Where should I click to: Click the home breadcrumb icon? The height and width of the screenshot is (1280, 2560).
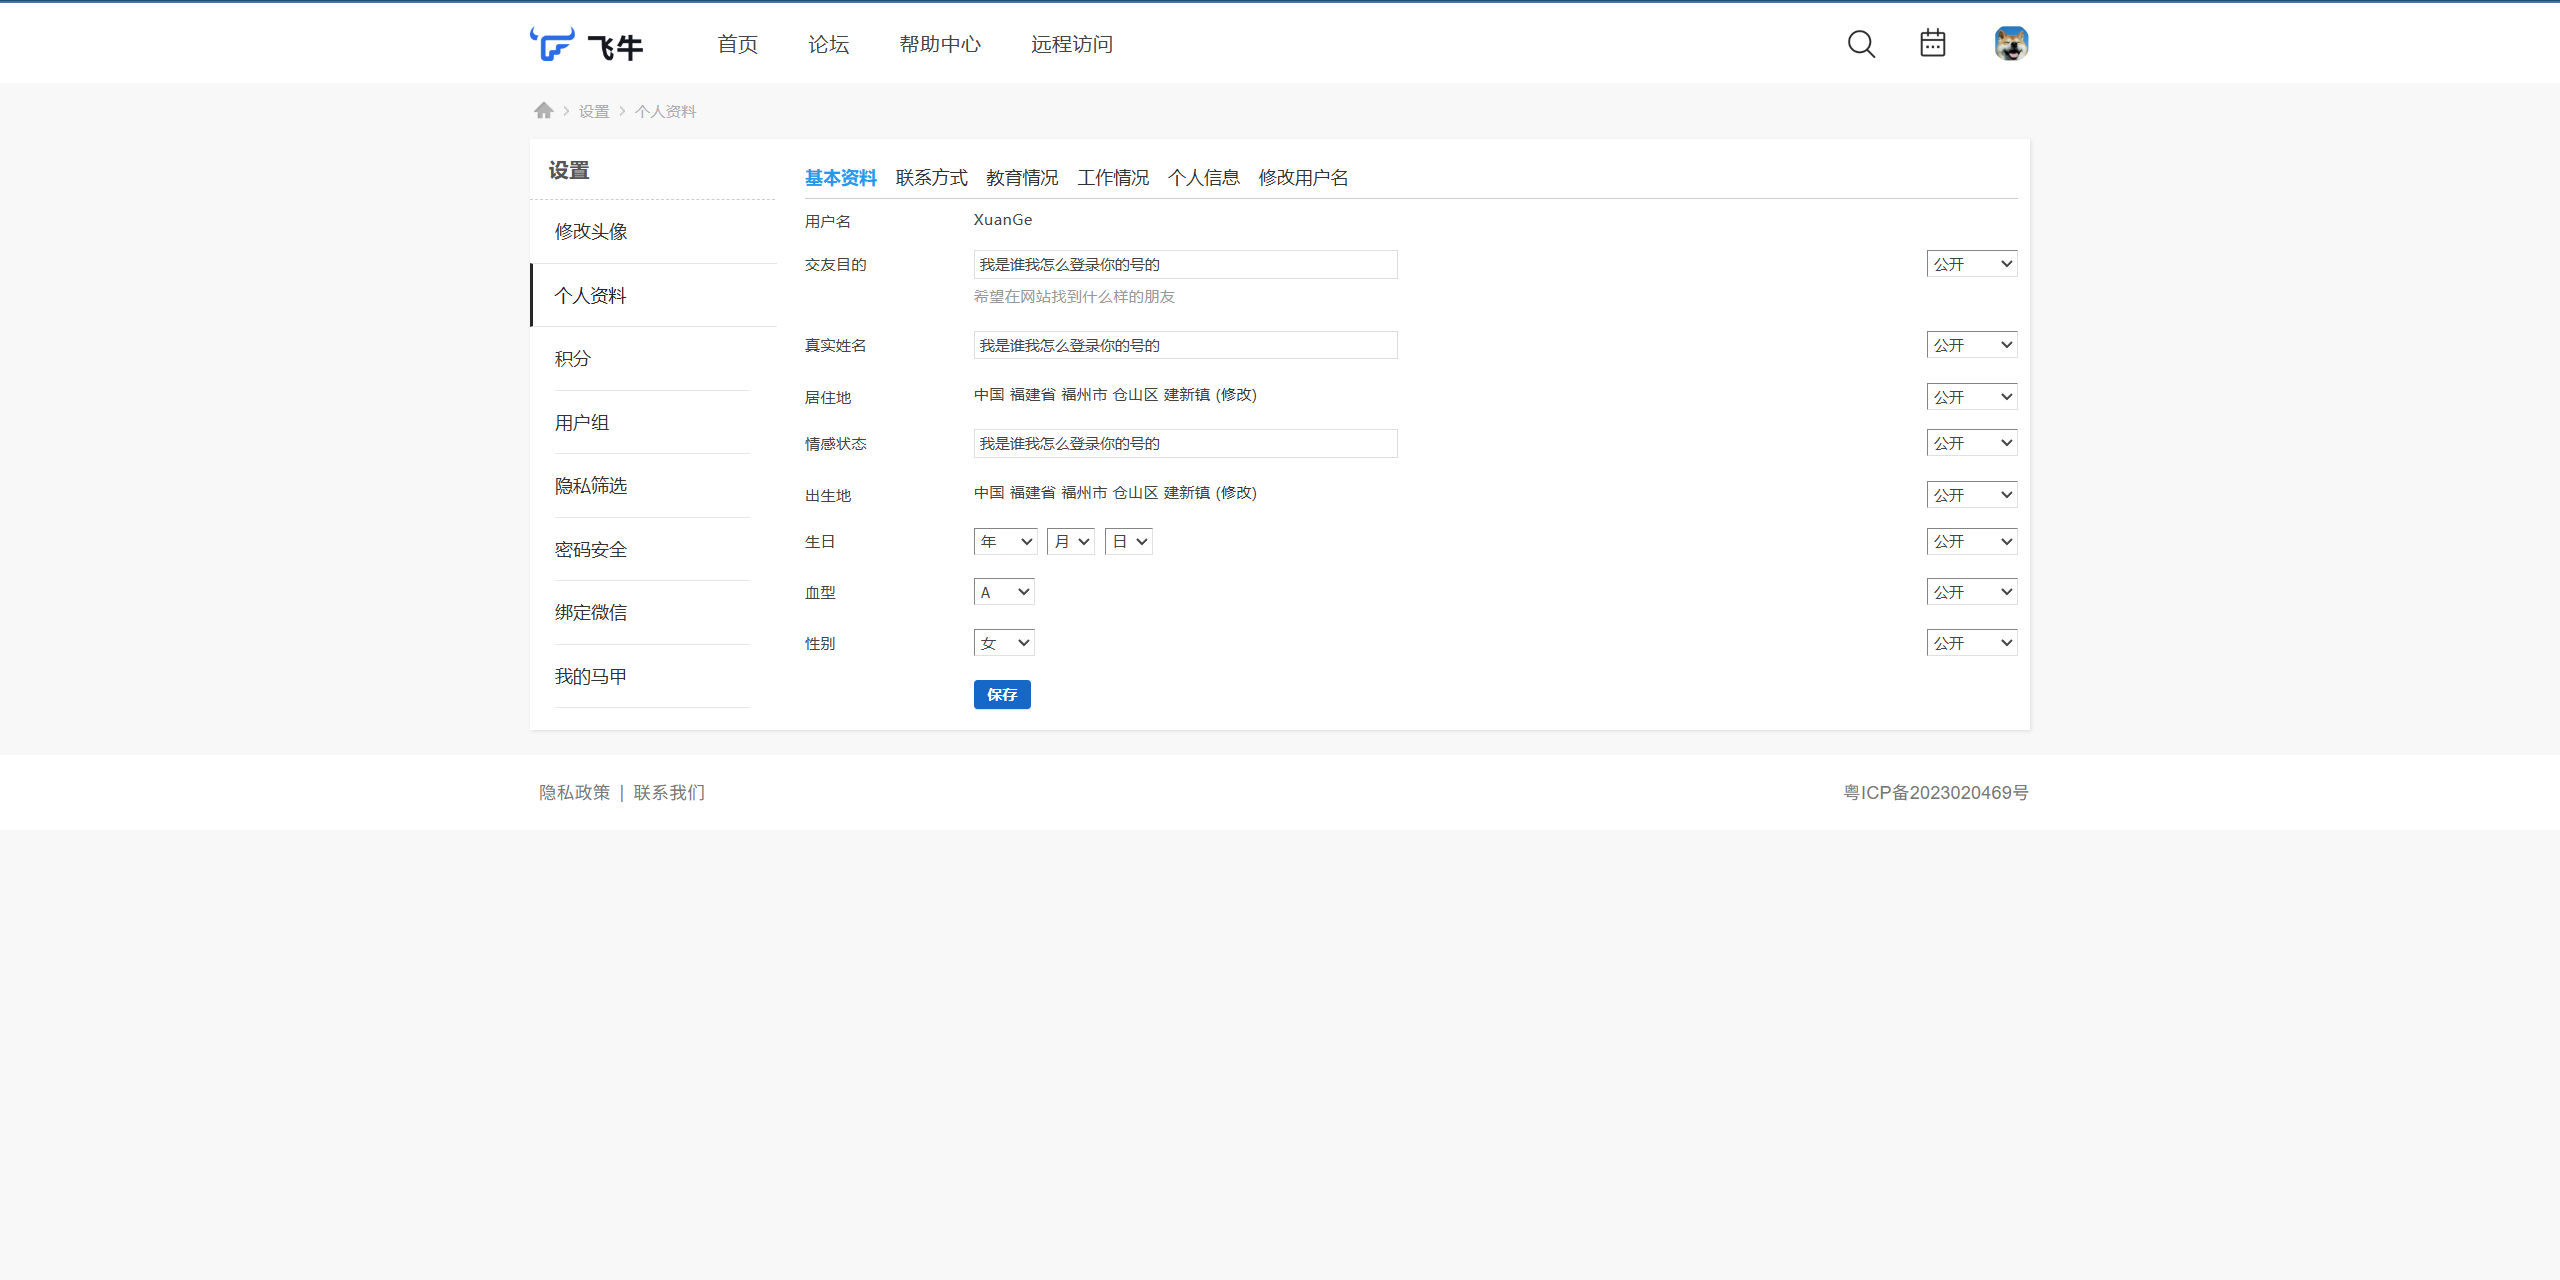coord(543,111)
